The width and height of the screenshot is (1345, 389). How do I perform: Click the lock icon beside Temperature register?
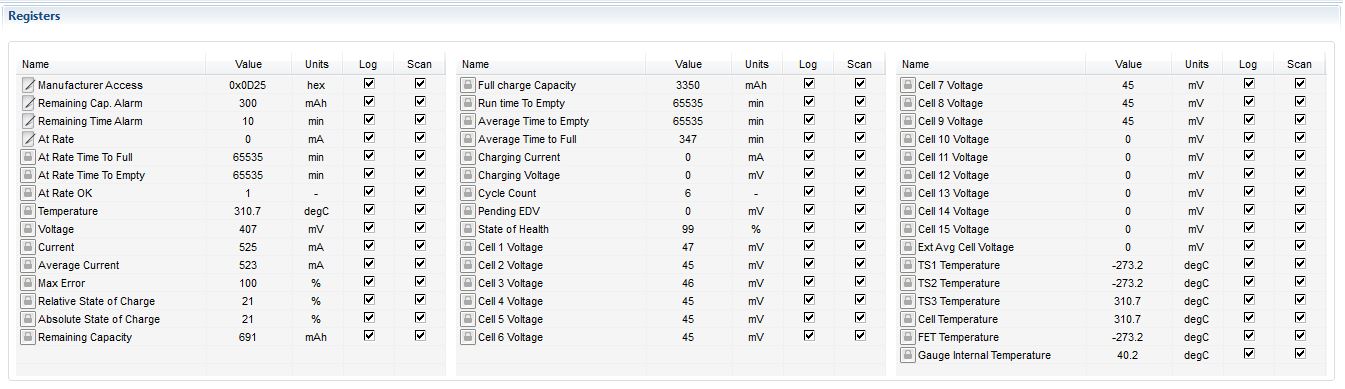pyautogui.click(x=27, y=211)
